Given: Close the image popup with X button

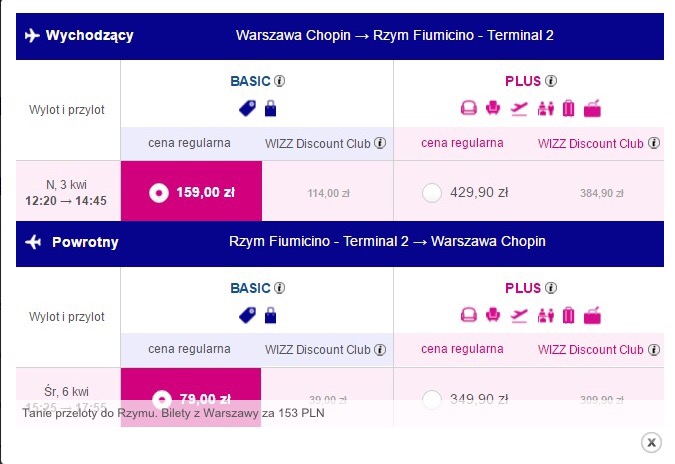Looking at the screenshot, I should point(651,442).
